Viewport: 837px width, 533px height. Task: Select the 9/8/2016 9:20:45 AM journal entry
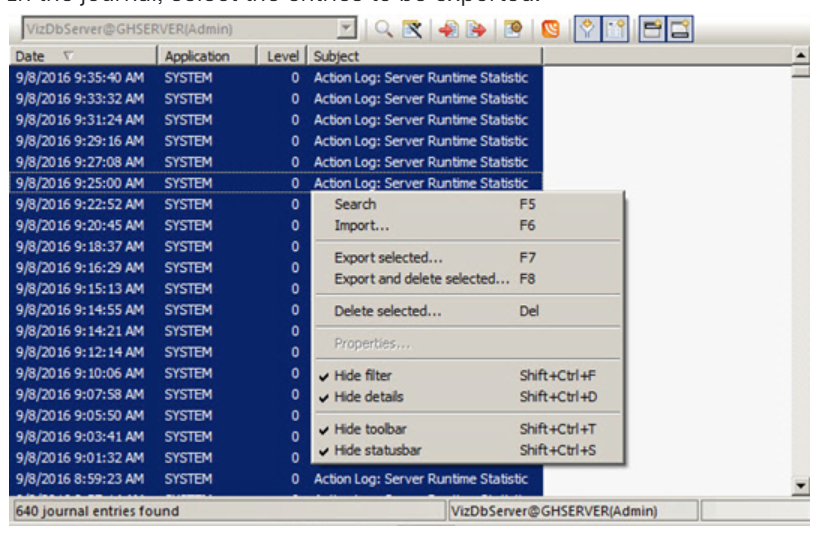pyautogui.click(x=160, y=225)
